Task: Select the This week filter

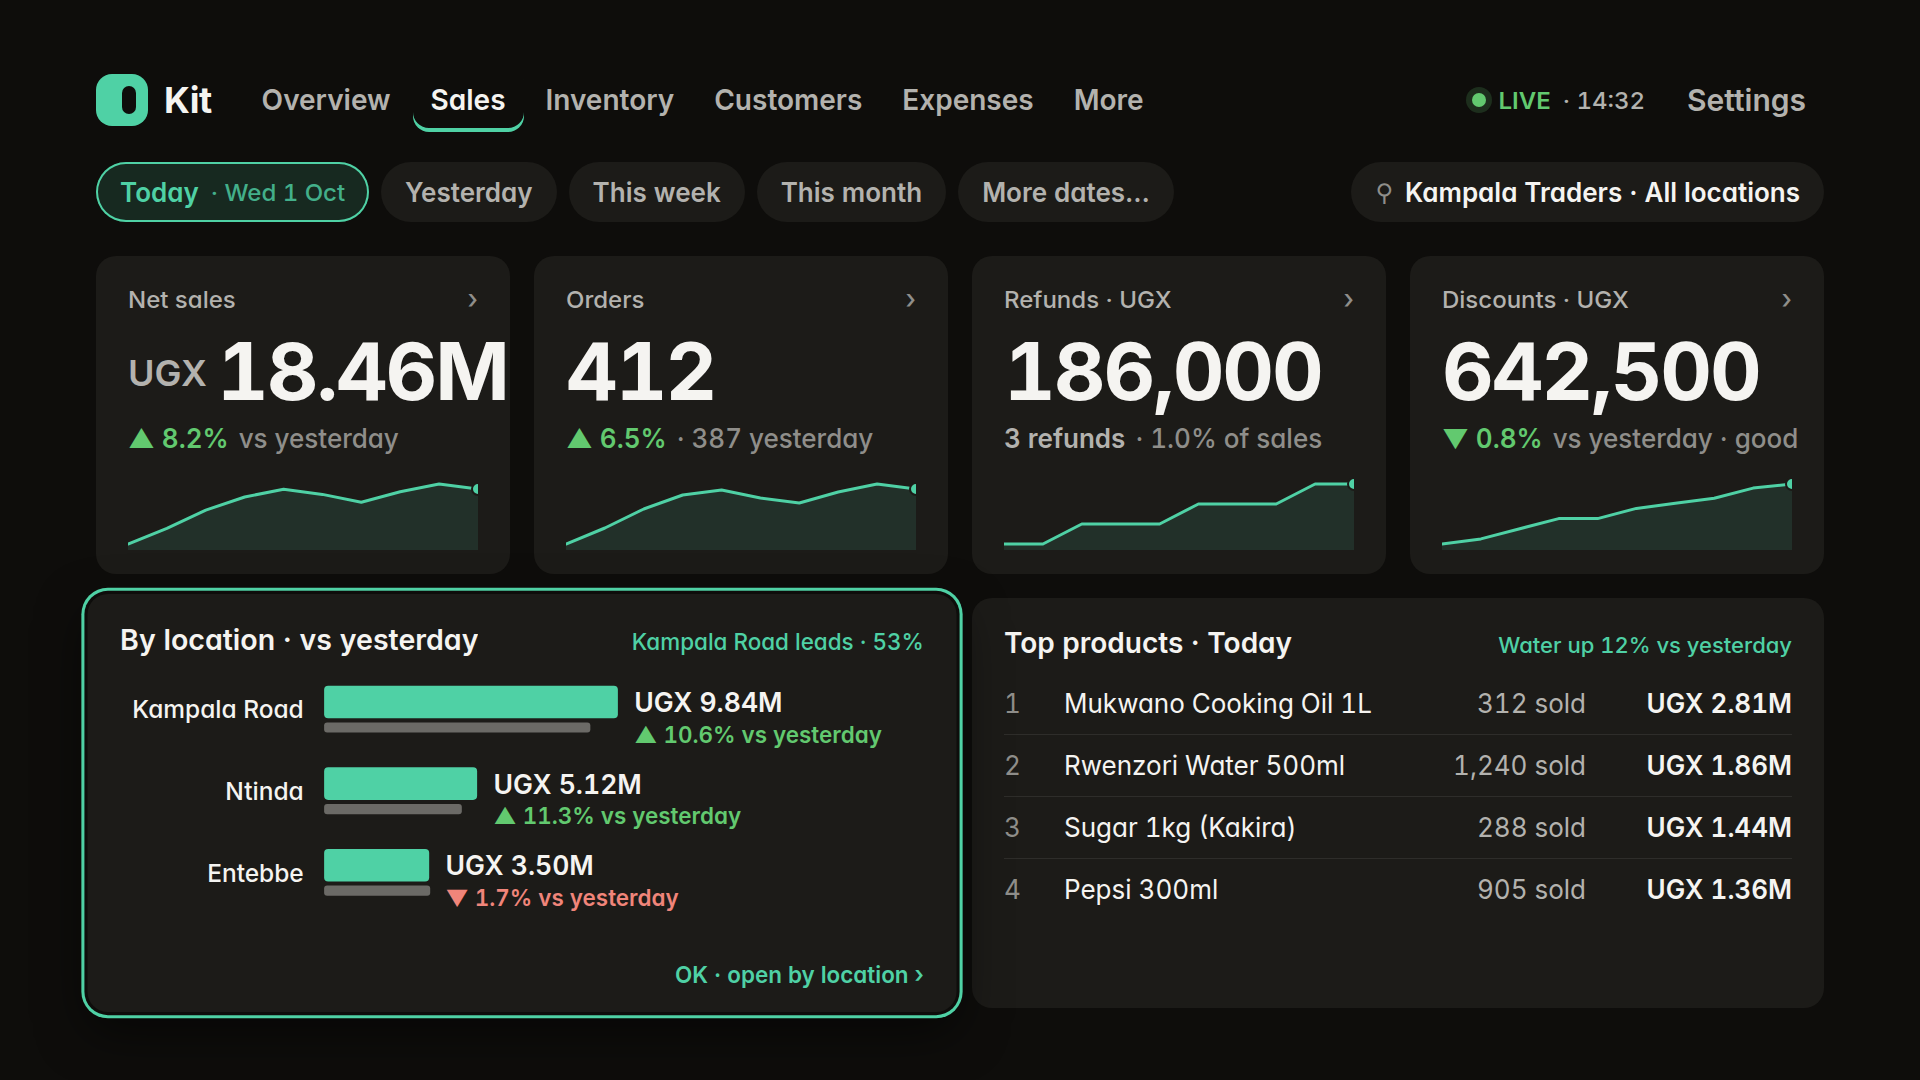Action: 657,192
